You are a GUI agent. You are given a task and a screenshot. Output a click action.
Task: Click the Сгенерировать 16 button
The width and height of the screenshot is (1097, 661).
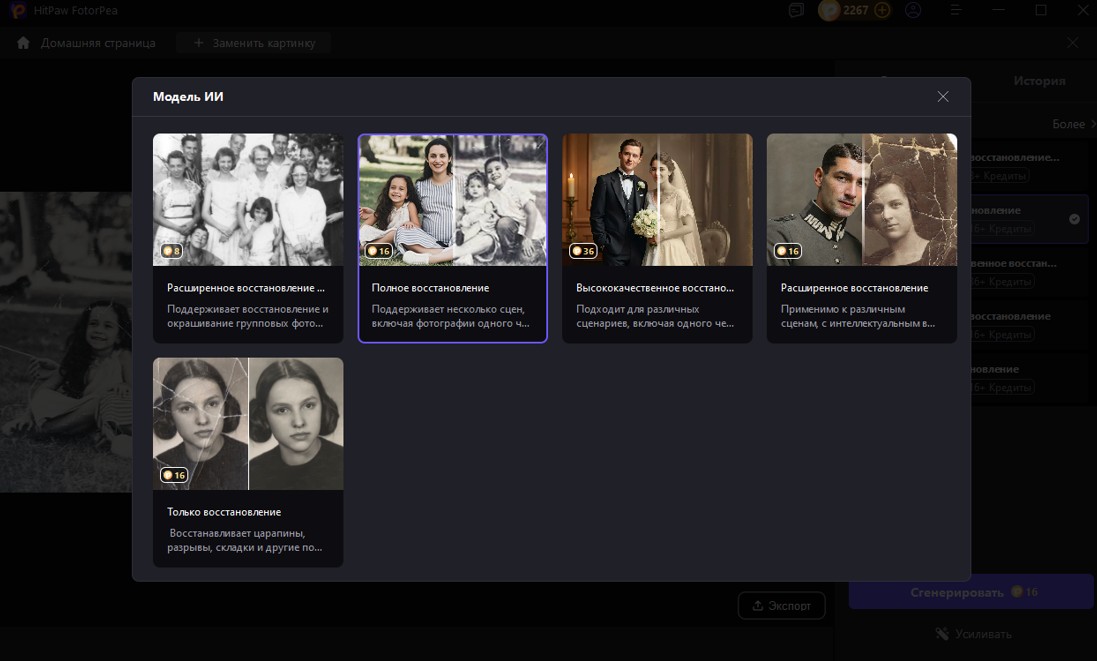click(x=971, y=592)
